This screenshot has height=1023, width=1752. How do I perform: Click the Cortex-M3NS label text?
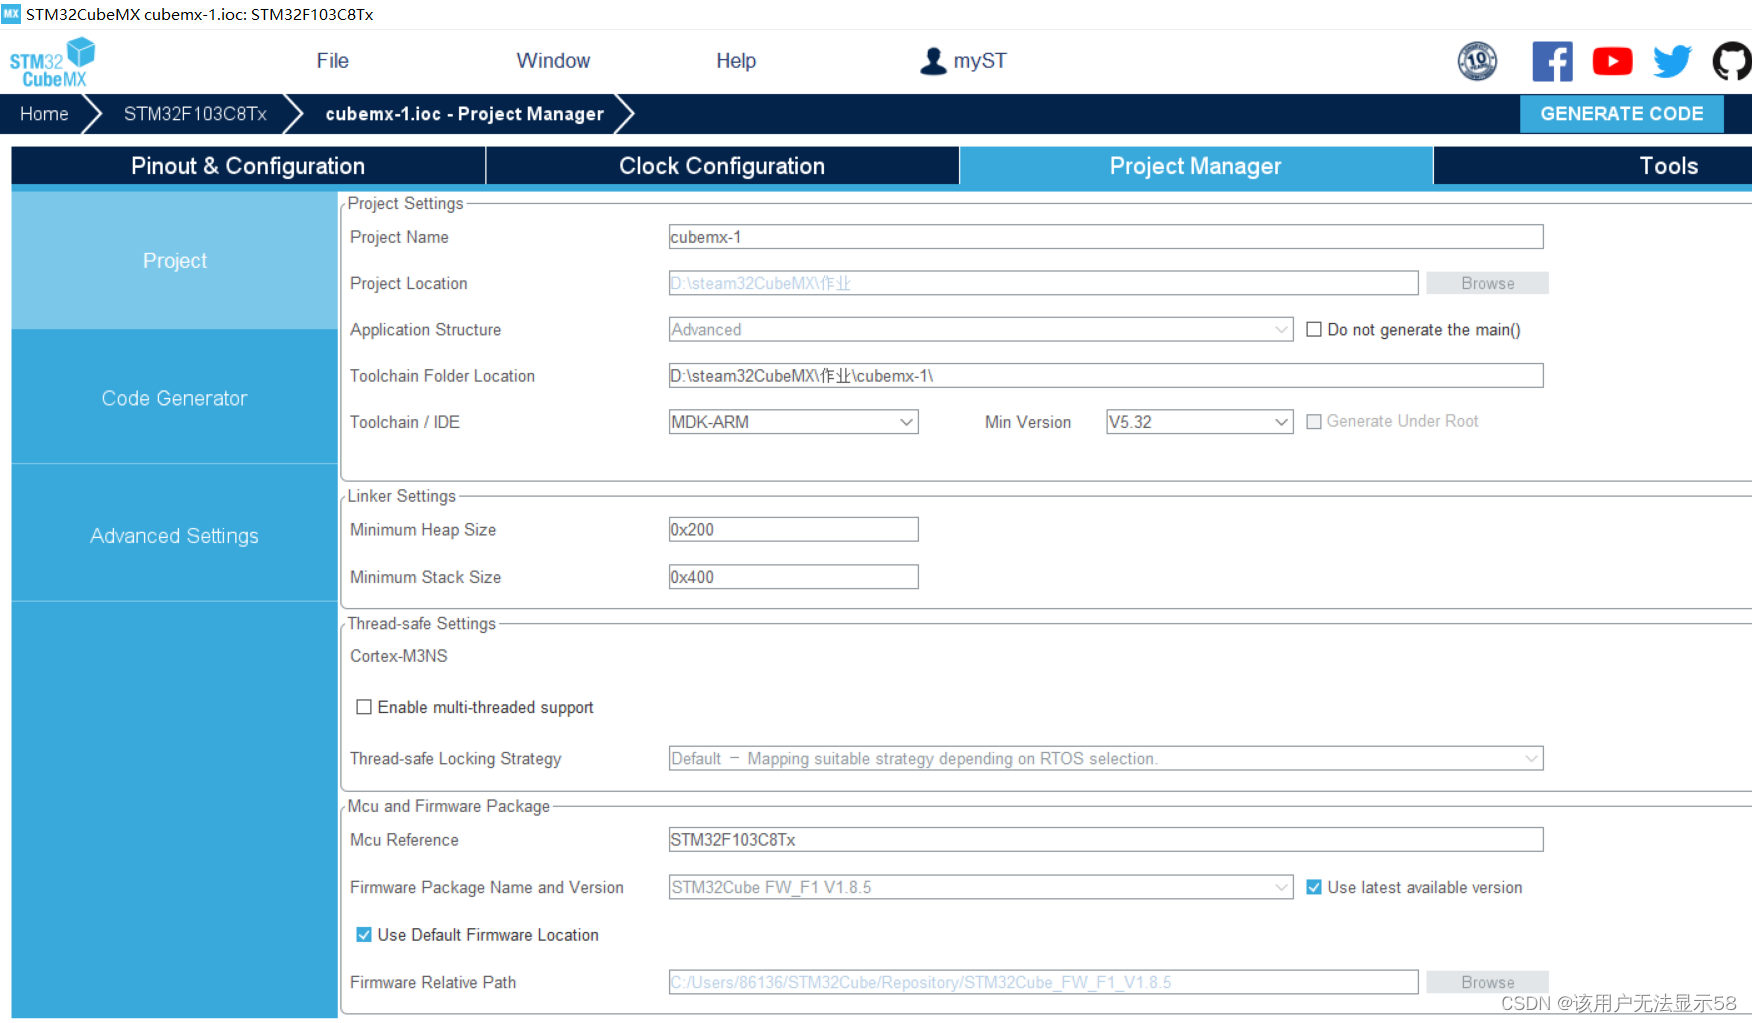399,656
